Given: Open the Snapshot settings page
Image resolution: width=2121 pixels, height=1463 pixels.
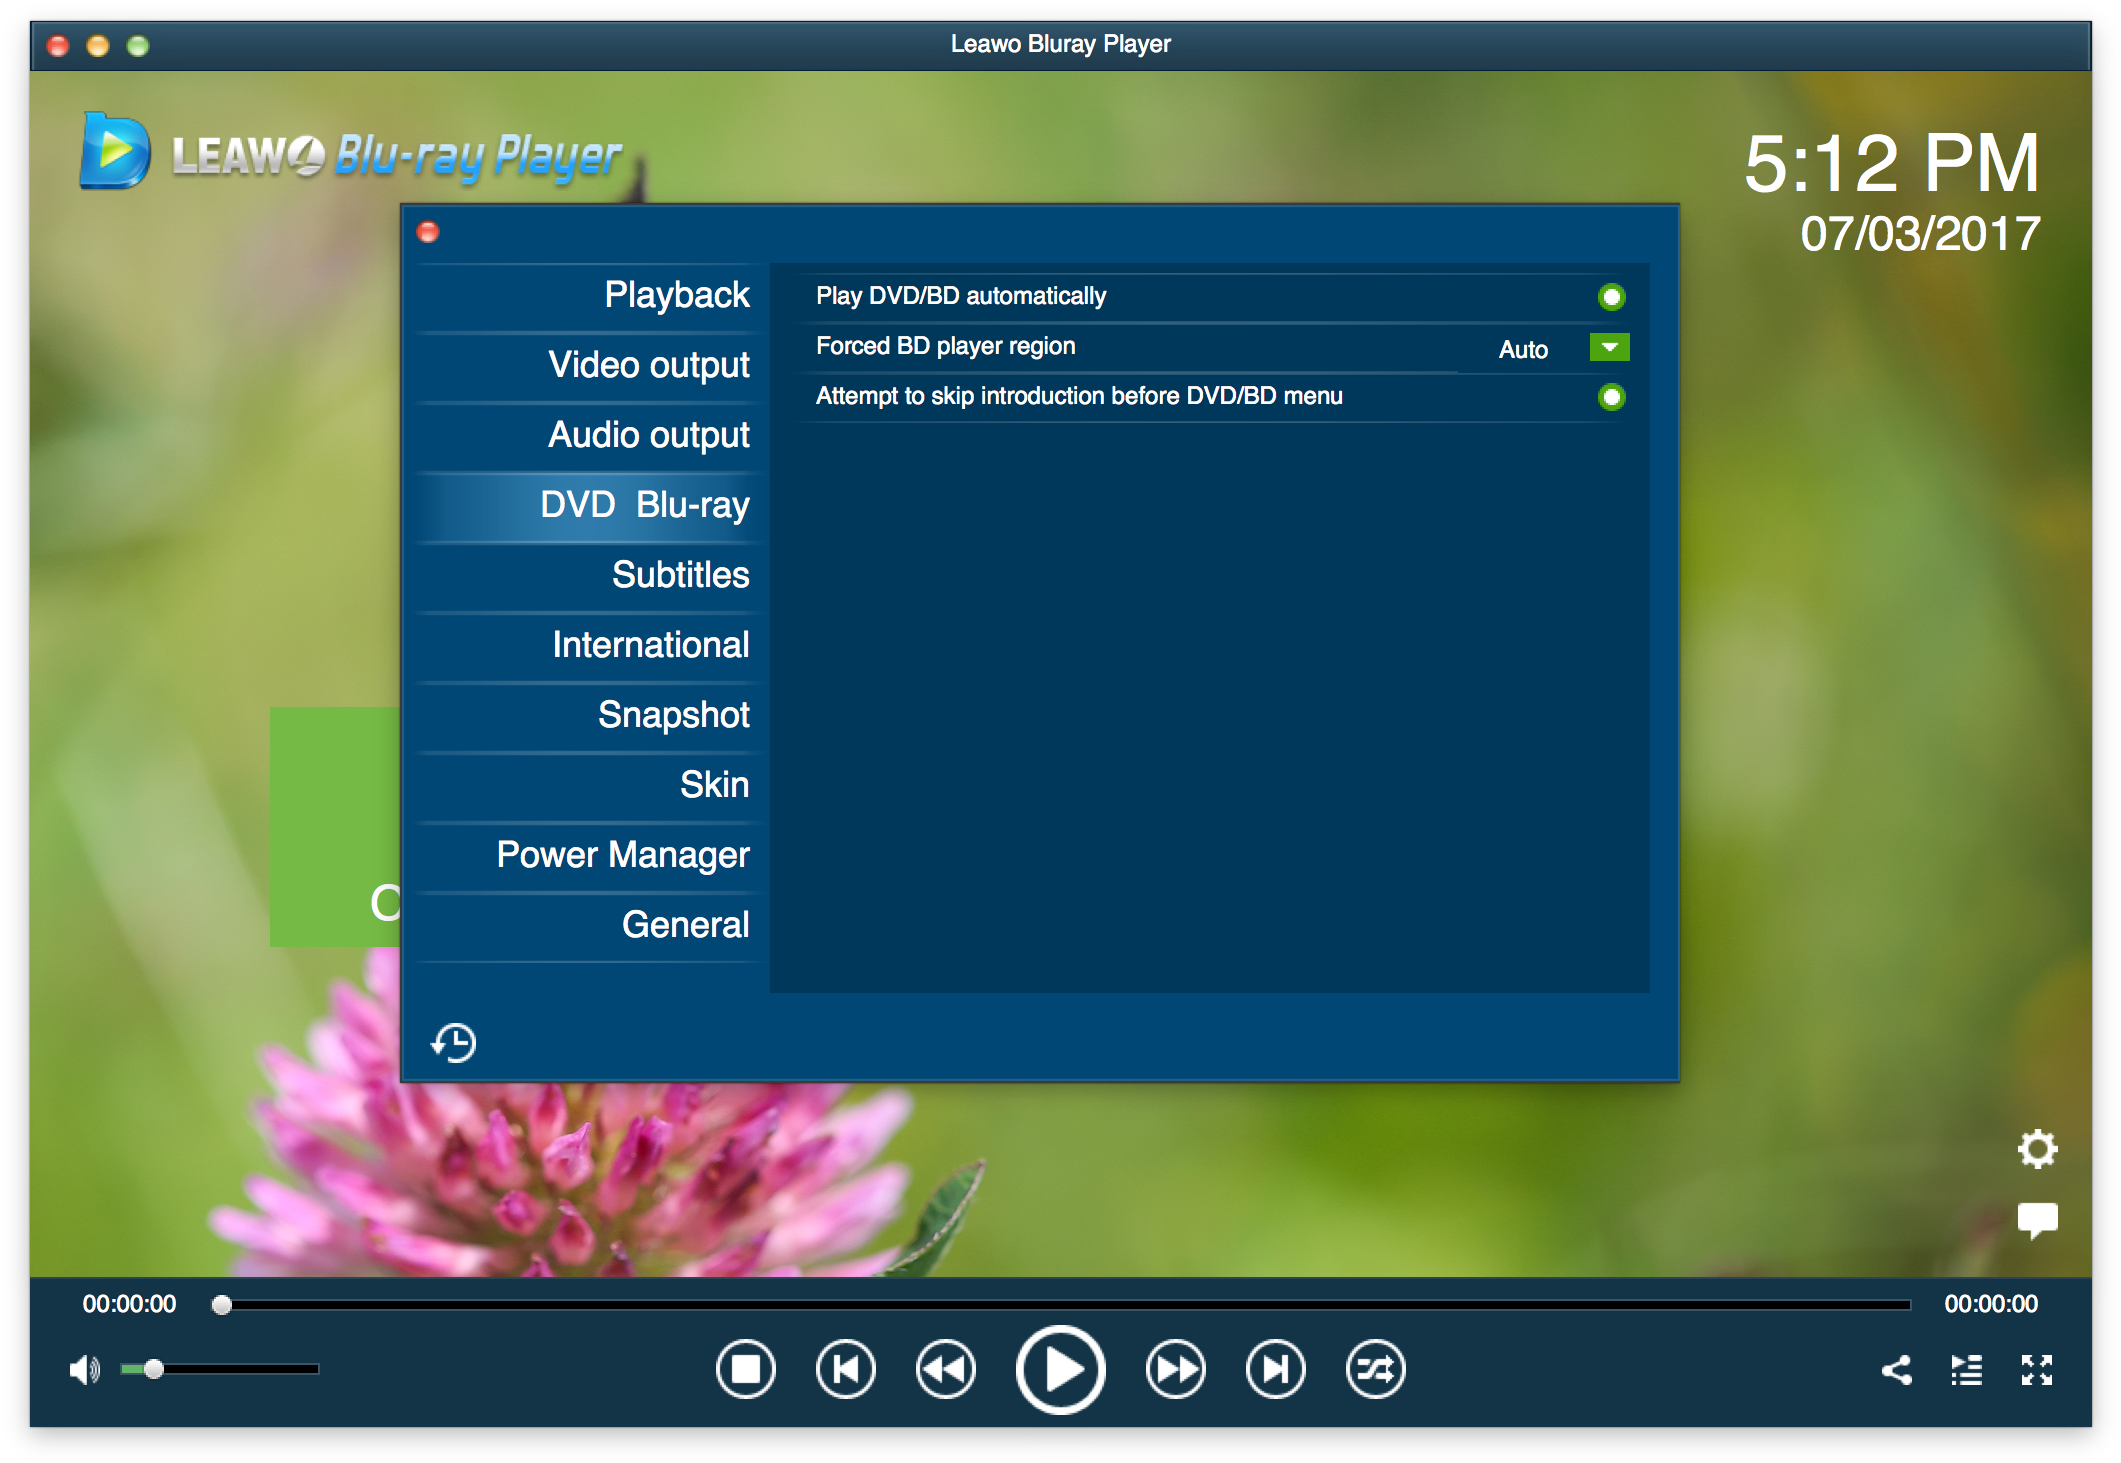Looking at the screenshot, I should click(x=674, y=715).
